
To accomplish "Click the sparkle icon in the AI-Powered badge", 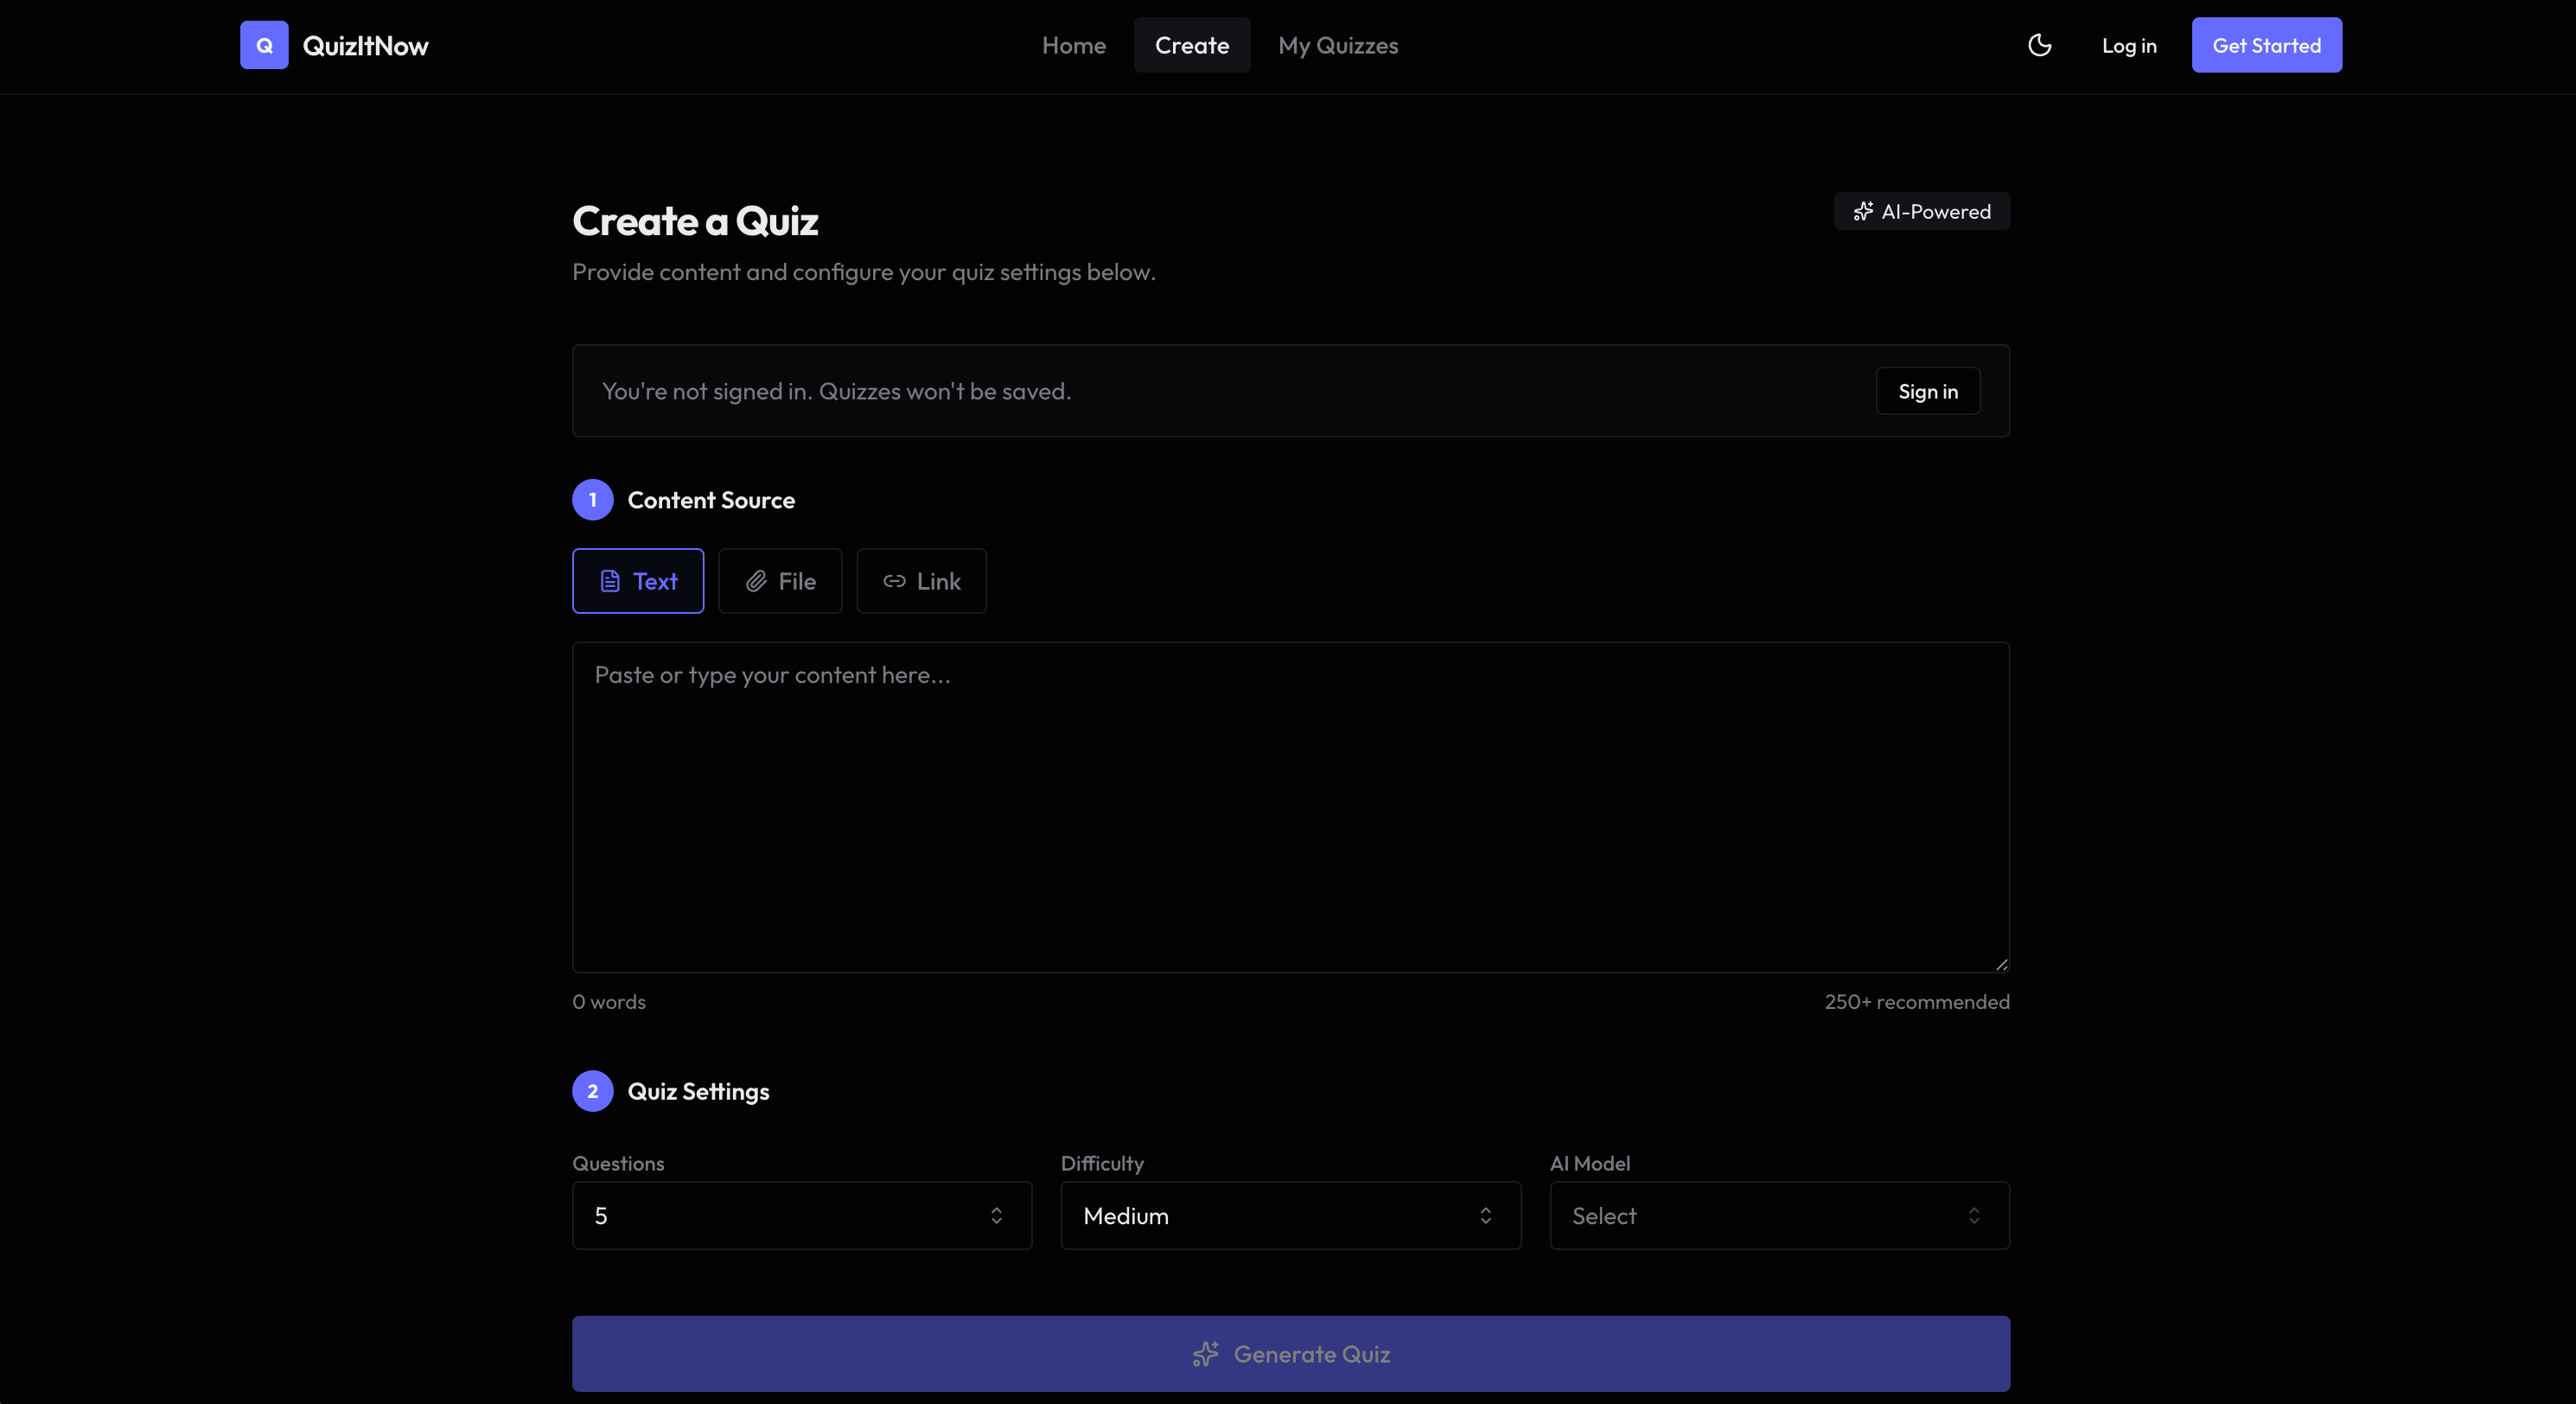I will click(x=1864, y=211).
